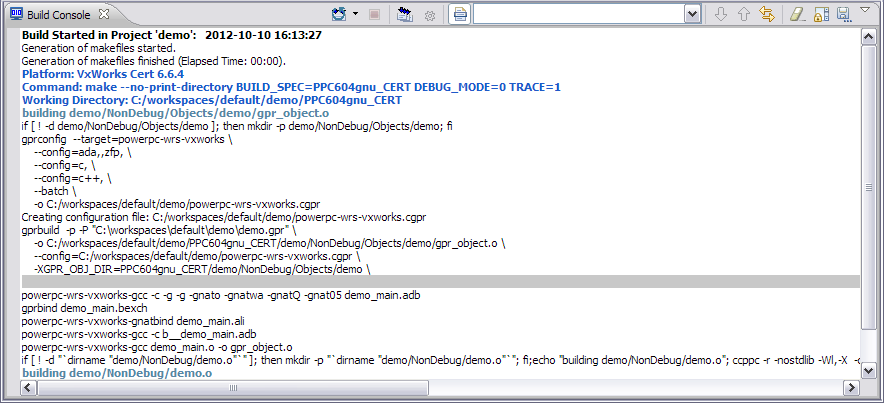Select the Build Console tab

pos(59,15)
